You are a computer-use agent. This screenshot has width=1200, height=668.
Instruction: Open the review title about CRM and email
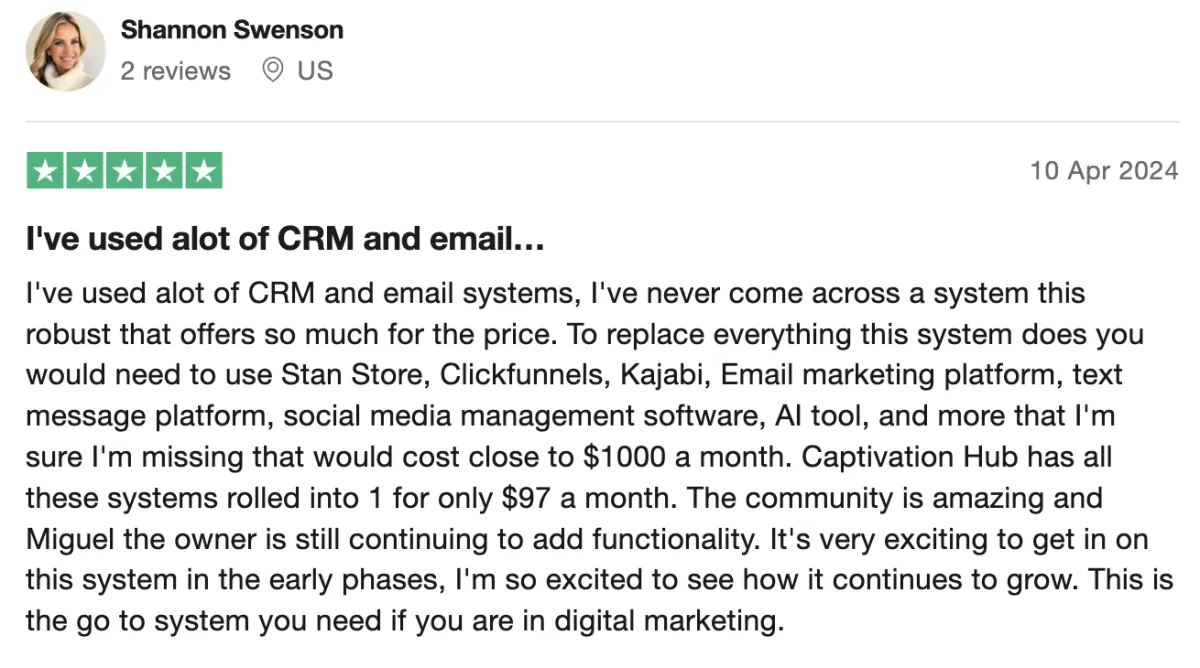(x=284, y=240)
